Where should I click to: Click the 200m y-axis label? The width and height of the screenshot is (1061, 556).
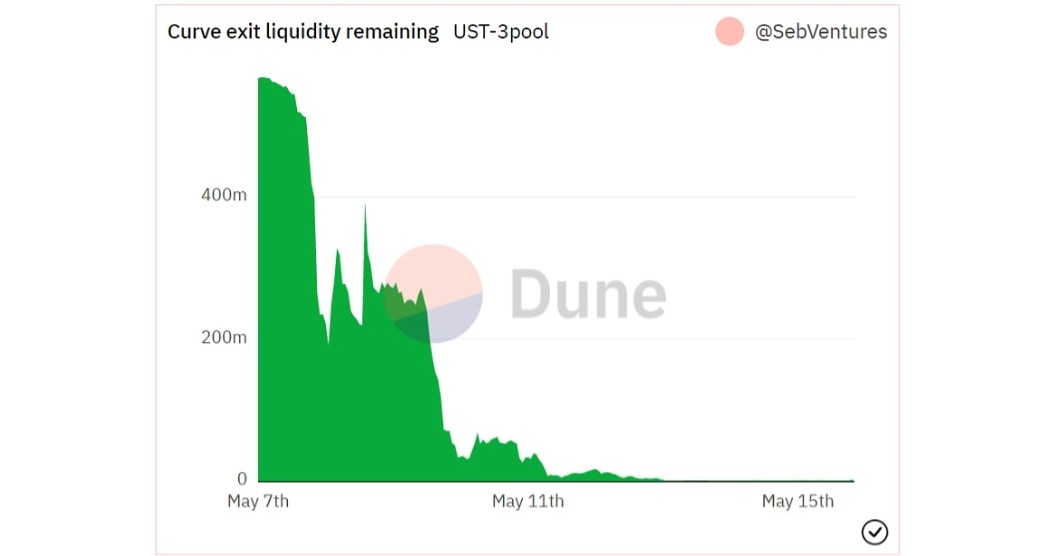(x=224, y=337)
